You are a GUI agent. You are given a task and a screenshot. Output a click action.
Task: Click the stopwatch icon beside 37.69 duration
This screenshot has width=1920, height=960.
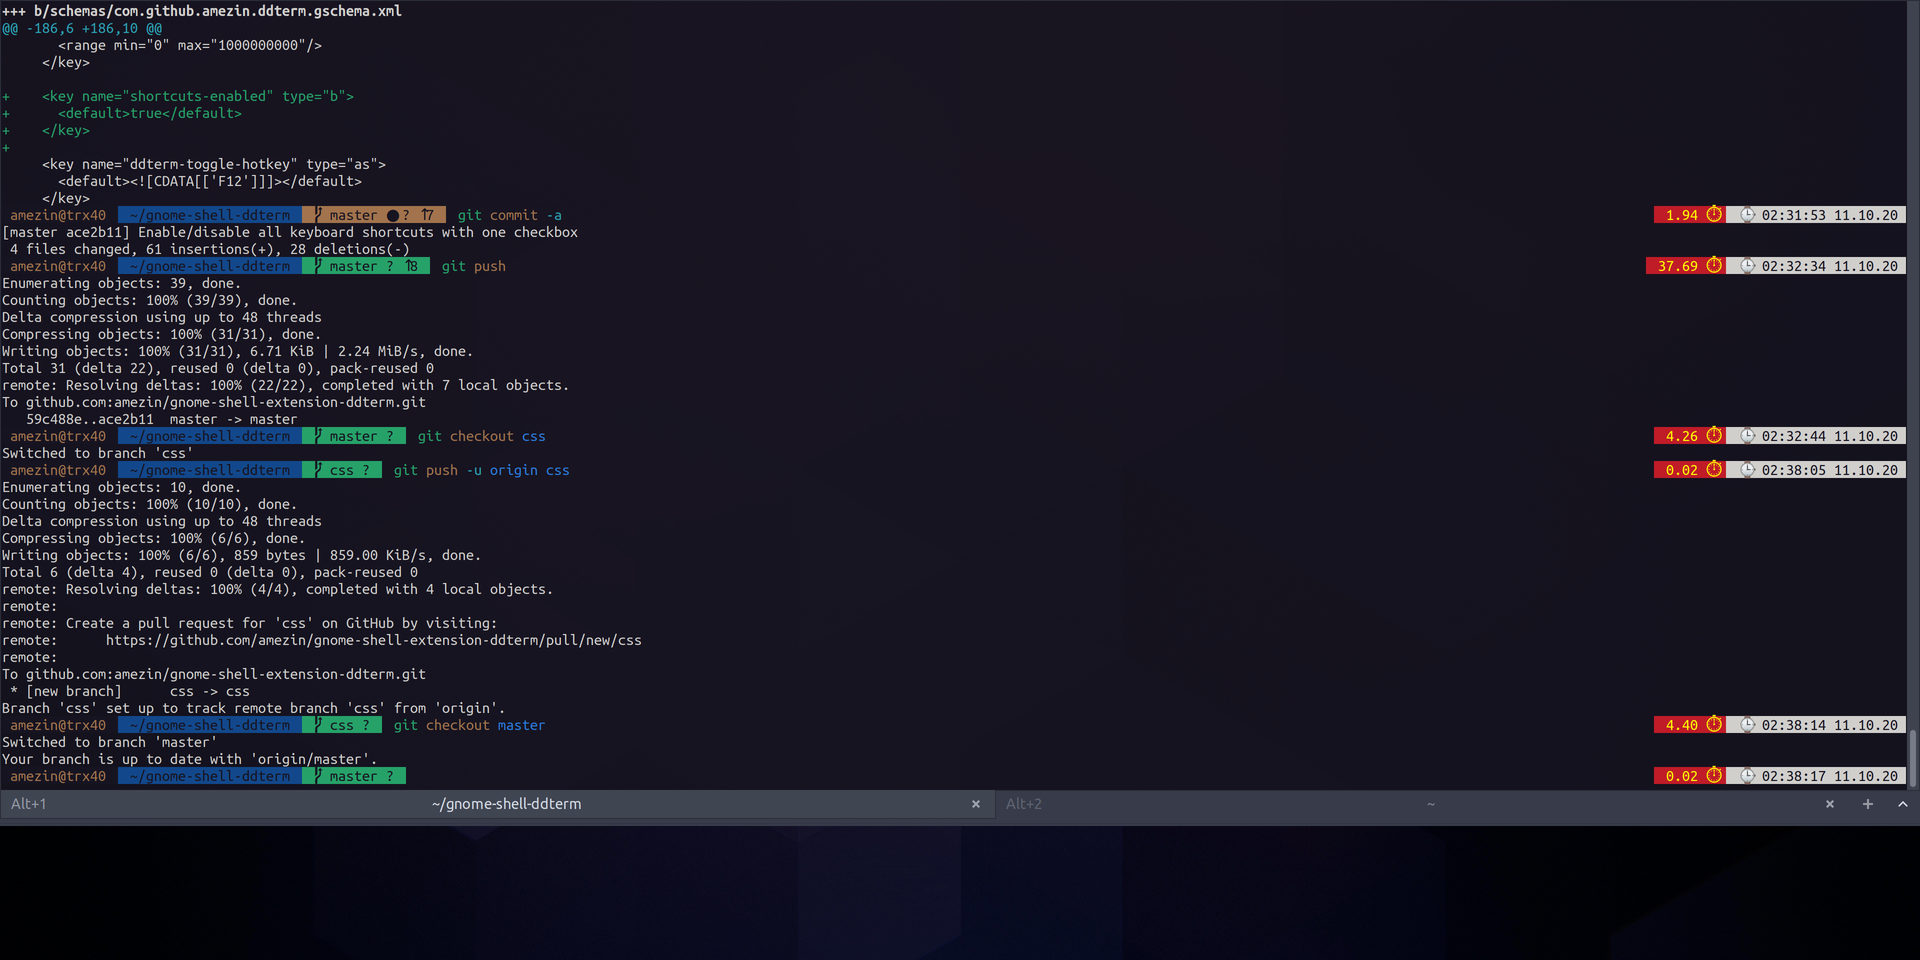pos(1714,266)
